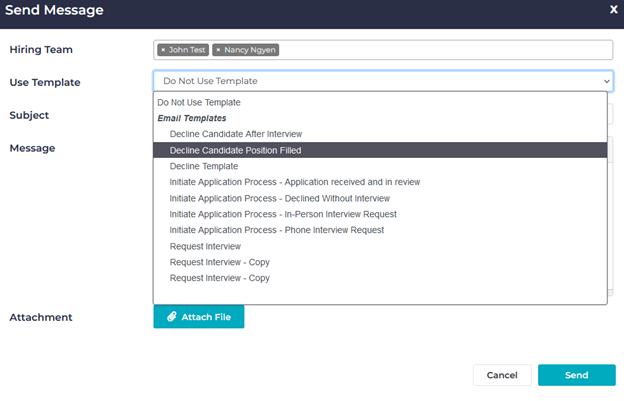
Task: Close the Send Message dialog
Action: (x=613, y=9)
